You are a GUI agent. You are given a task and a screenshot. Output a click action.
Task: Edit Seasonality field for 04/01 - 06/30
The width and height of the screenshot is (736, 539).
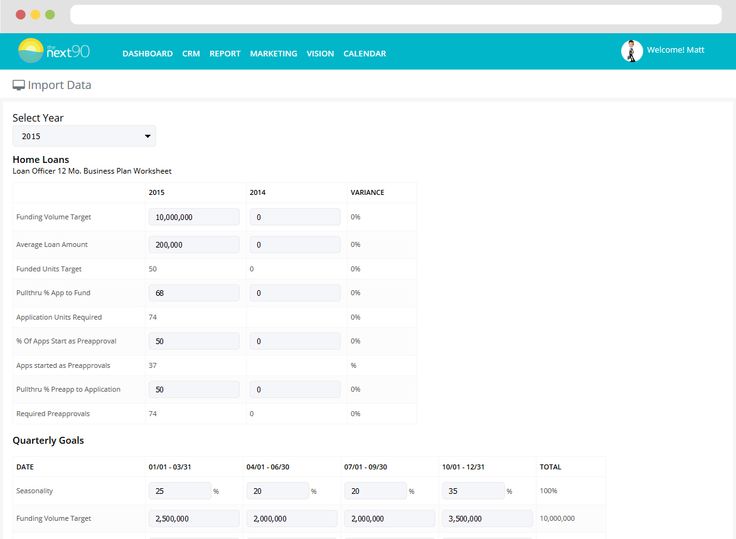(278, 491)
